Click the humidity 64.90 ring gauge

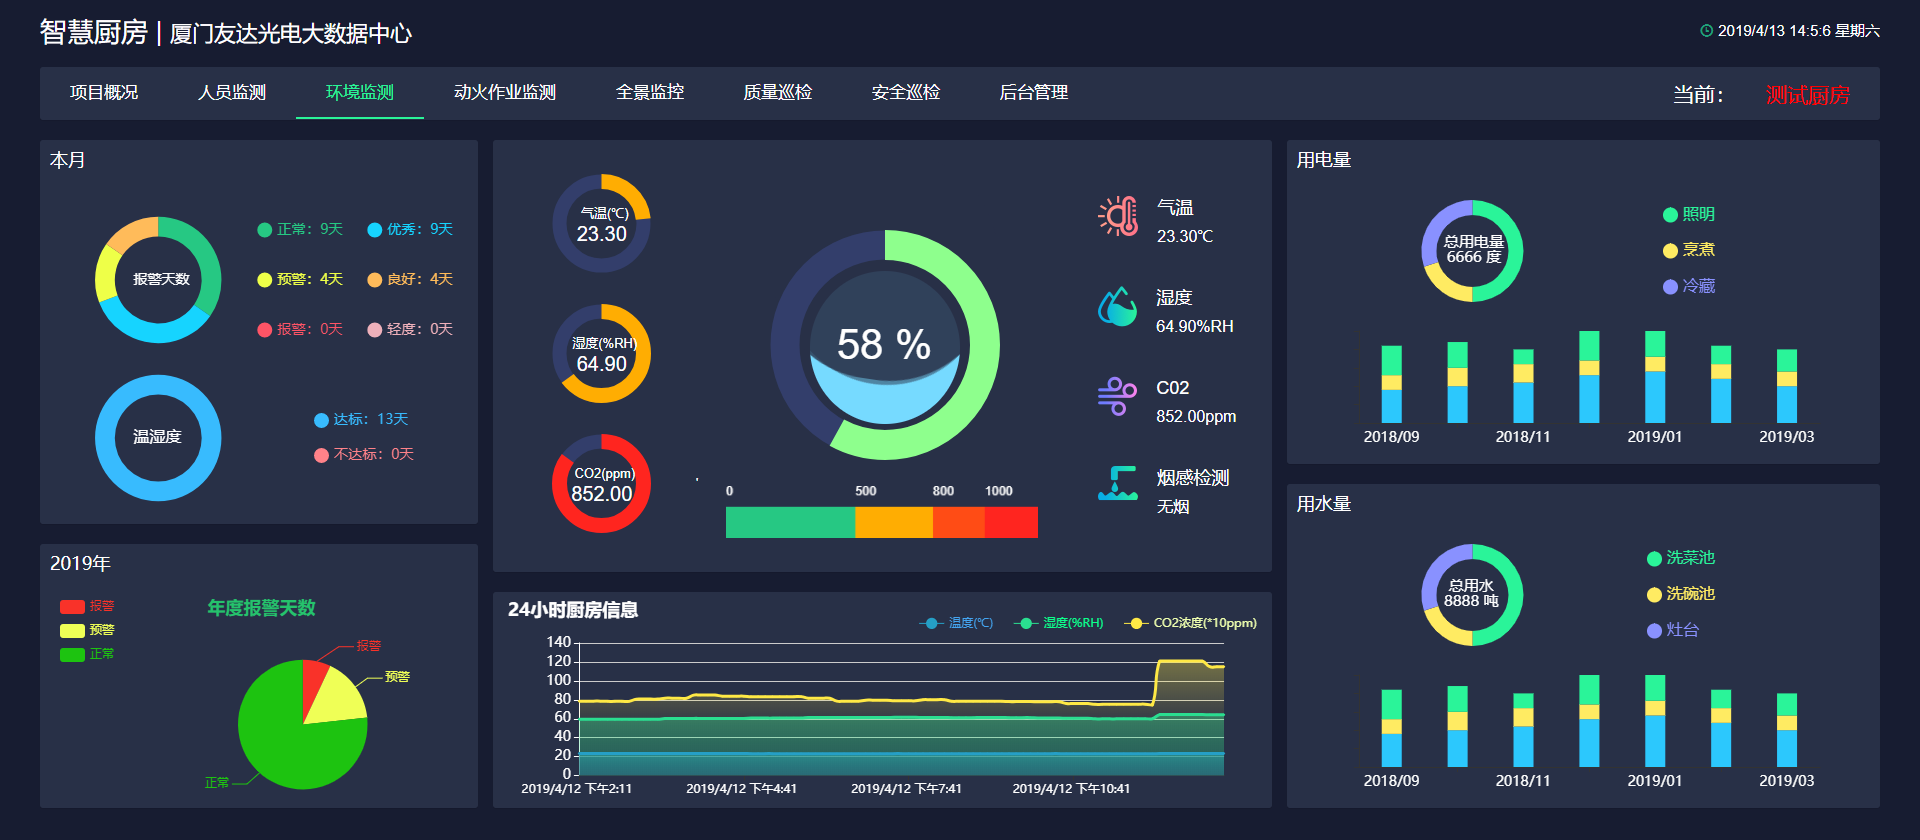601,354
